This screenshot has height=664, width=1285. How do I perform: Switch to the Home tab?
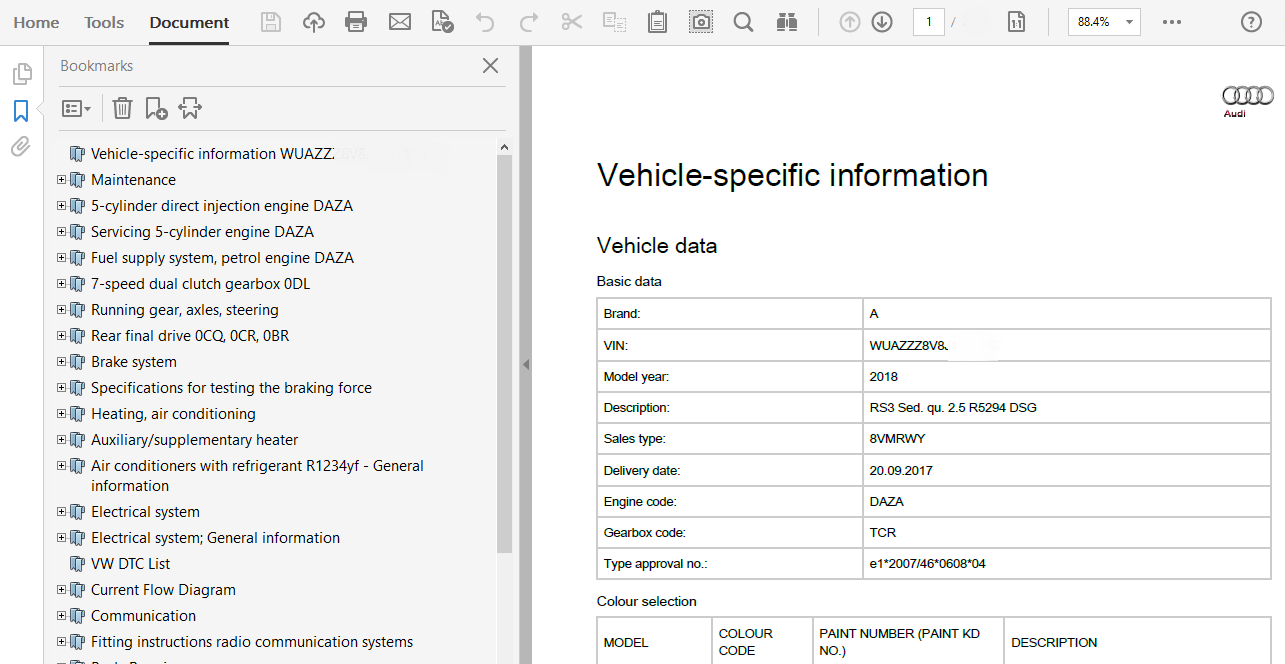(x=36, y=22)
